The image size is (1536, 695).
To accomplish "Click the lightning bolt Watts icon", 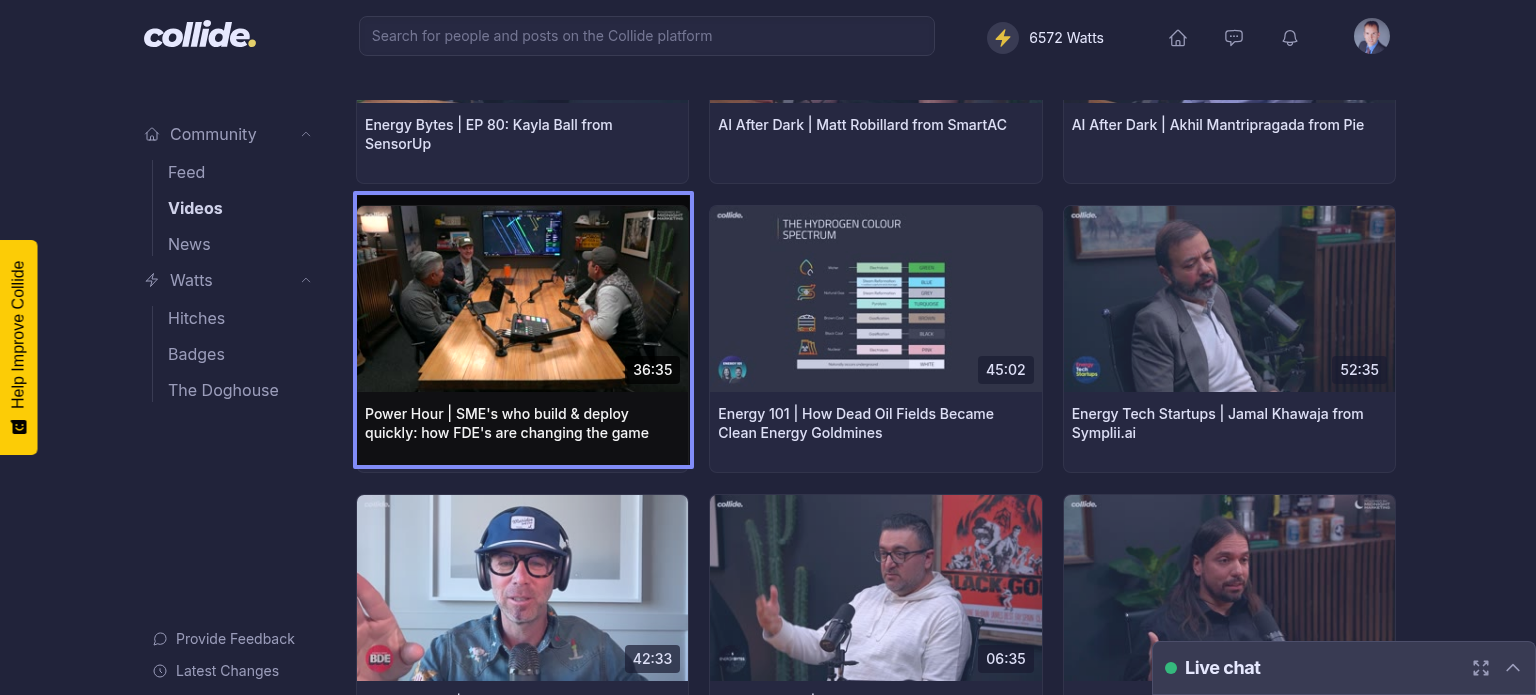I will click(1002, 38).
